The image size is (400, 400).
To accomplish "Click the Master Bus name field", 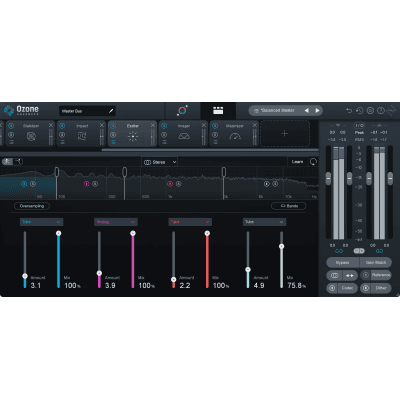I will pos(87,111).
